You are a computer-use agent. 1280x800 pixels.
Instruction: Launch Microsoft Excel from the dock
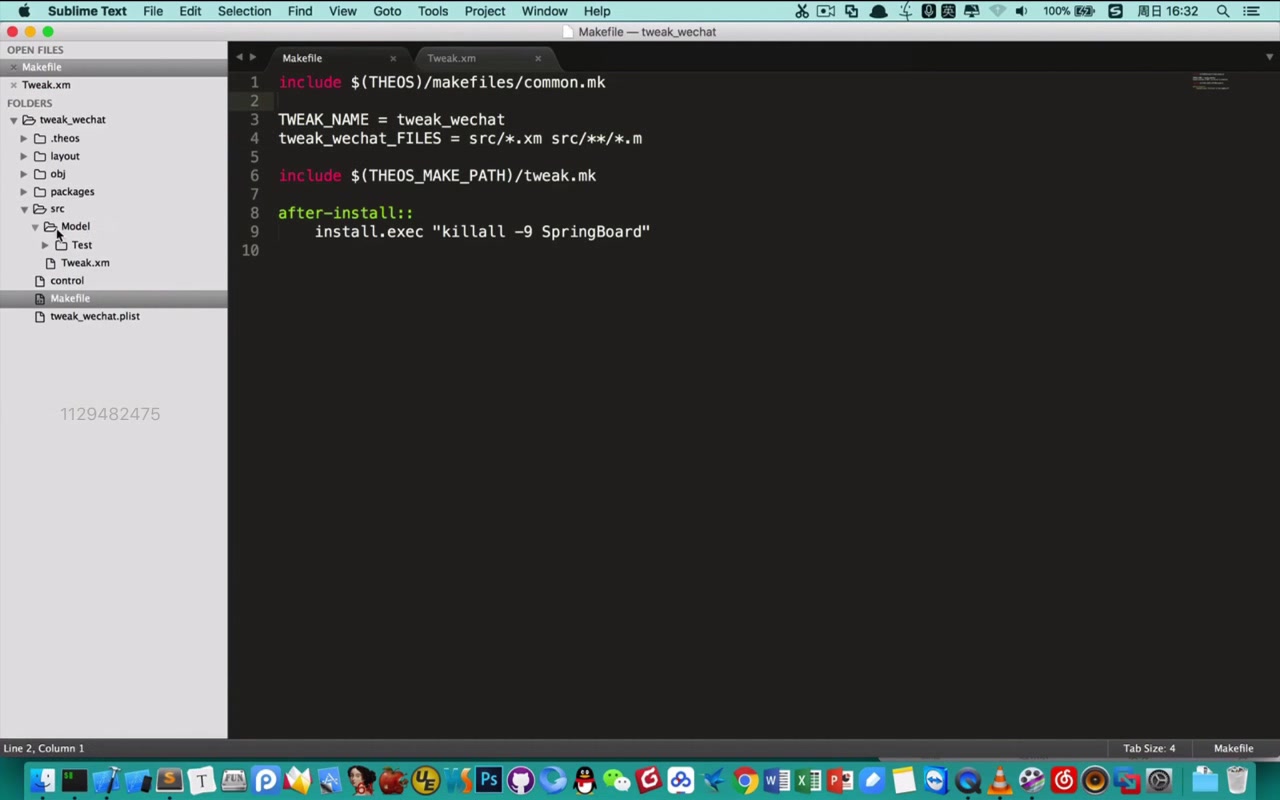[809, 781]
